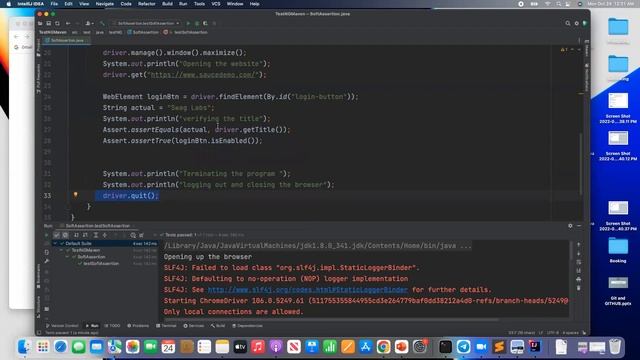Image resolution: width=640 pixels, height=360 pixels.
Task: Expand all nodes in test tree
Action: (96, 235)
